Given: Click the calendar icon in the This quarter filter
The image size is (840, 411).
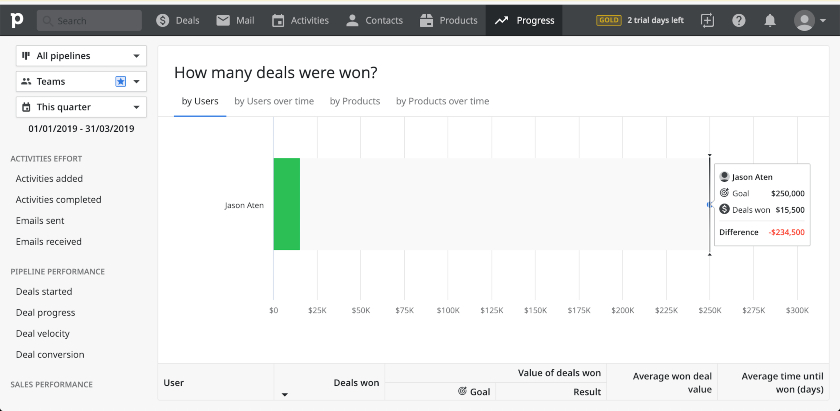Looking at the screenshot, I should [26, 107].
